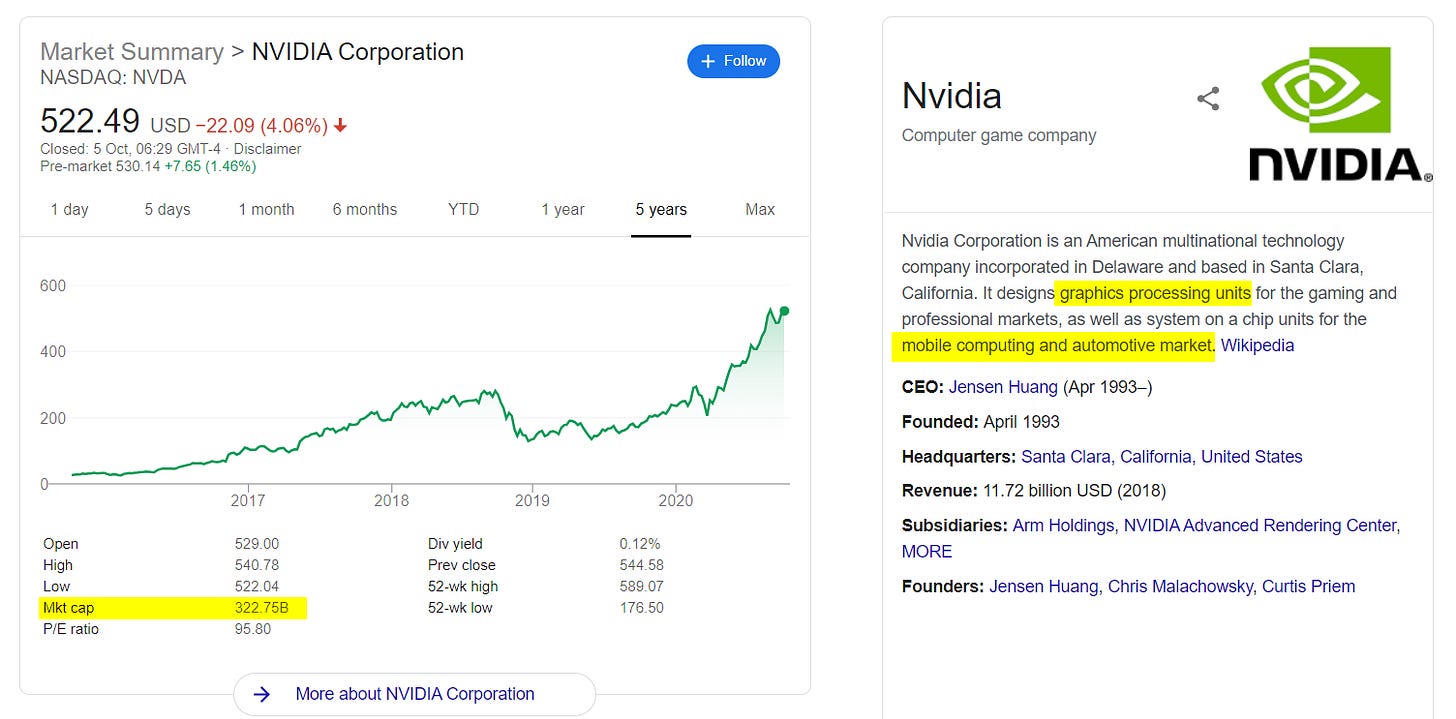Expand subsidiaries with the MORE link
This screenshot has height=719, width=1456.
(x=926, y=552)
